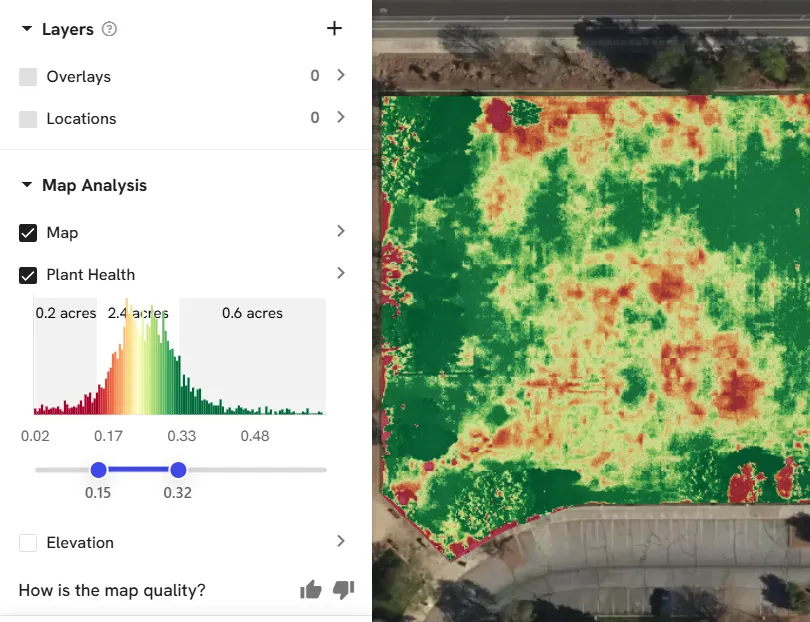Enable the Elevation checkbox
This screenshot has height=622, width=810.
tap(28, 543)
